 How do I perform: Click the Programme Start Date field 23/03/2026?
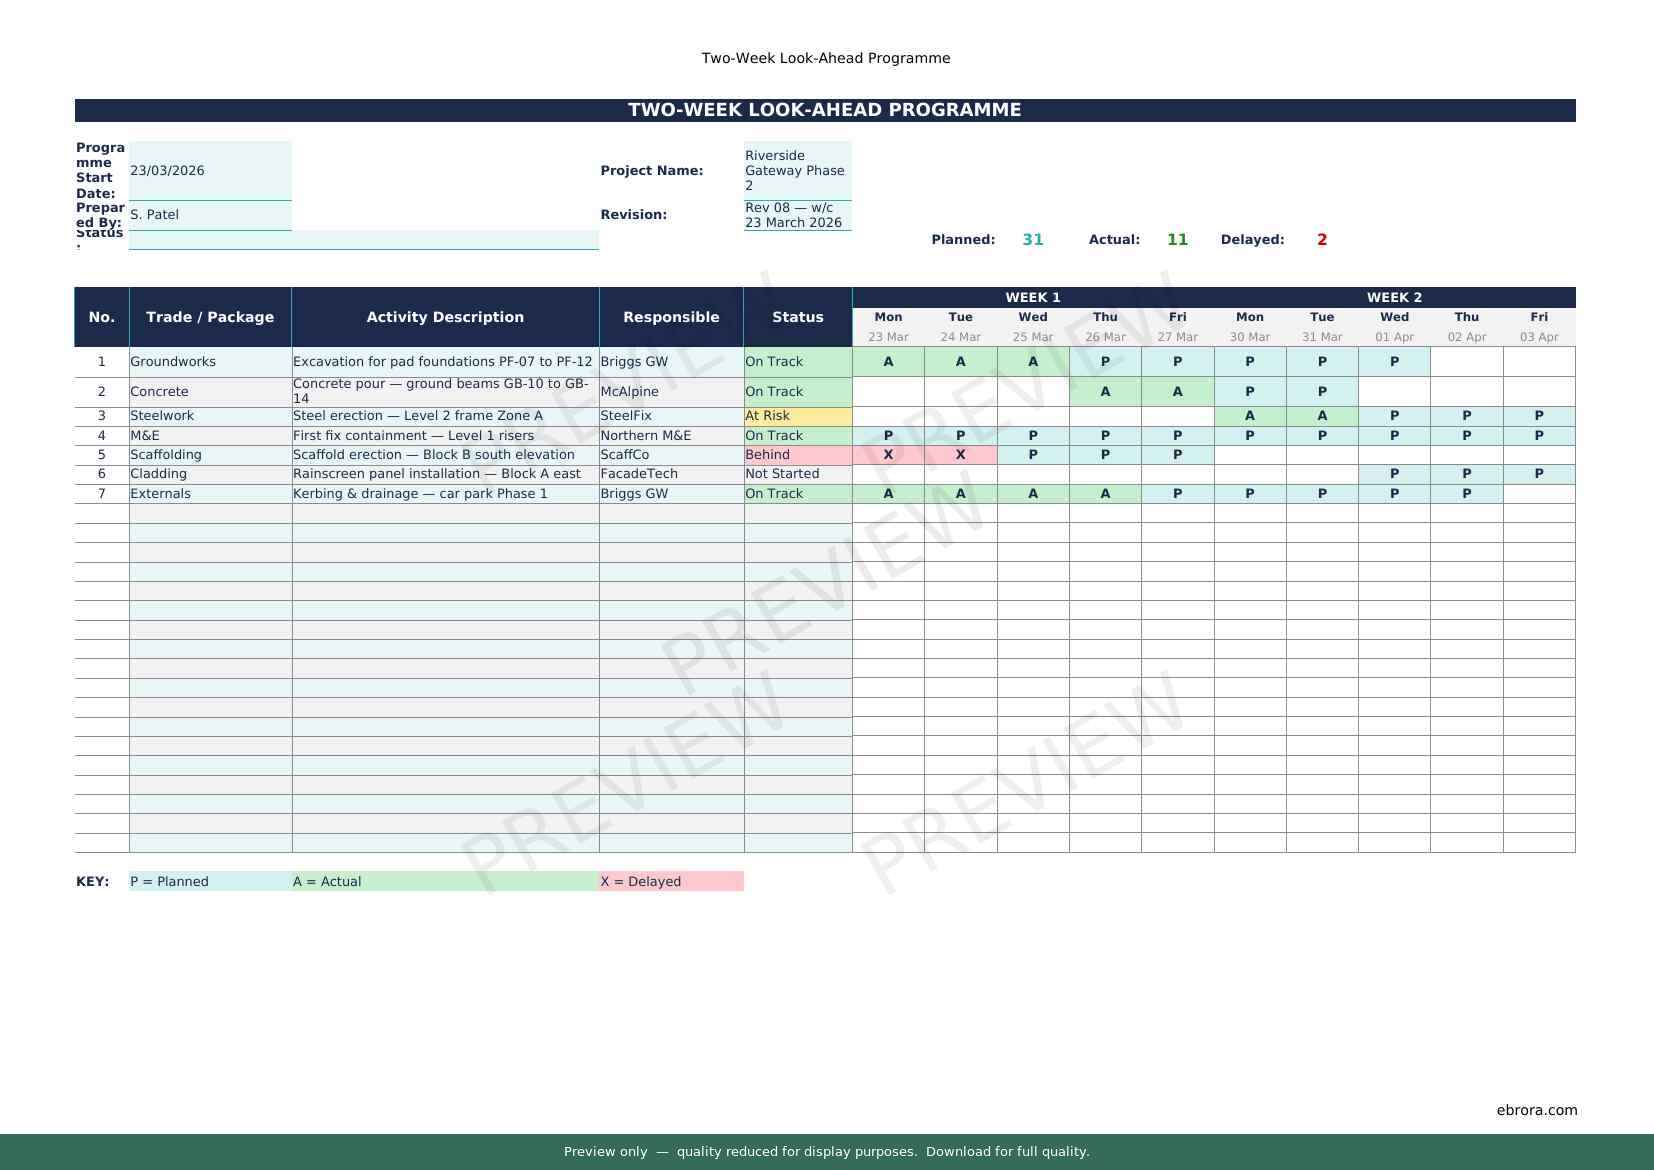click(210, 171)
